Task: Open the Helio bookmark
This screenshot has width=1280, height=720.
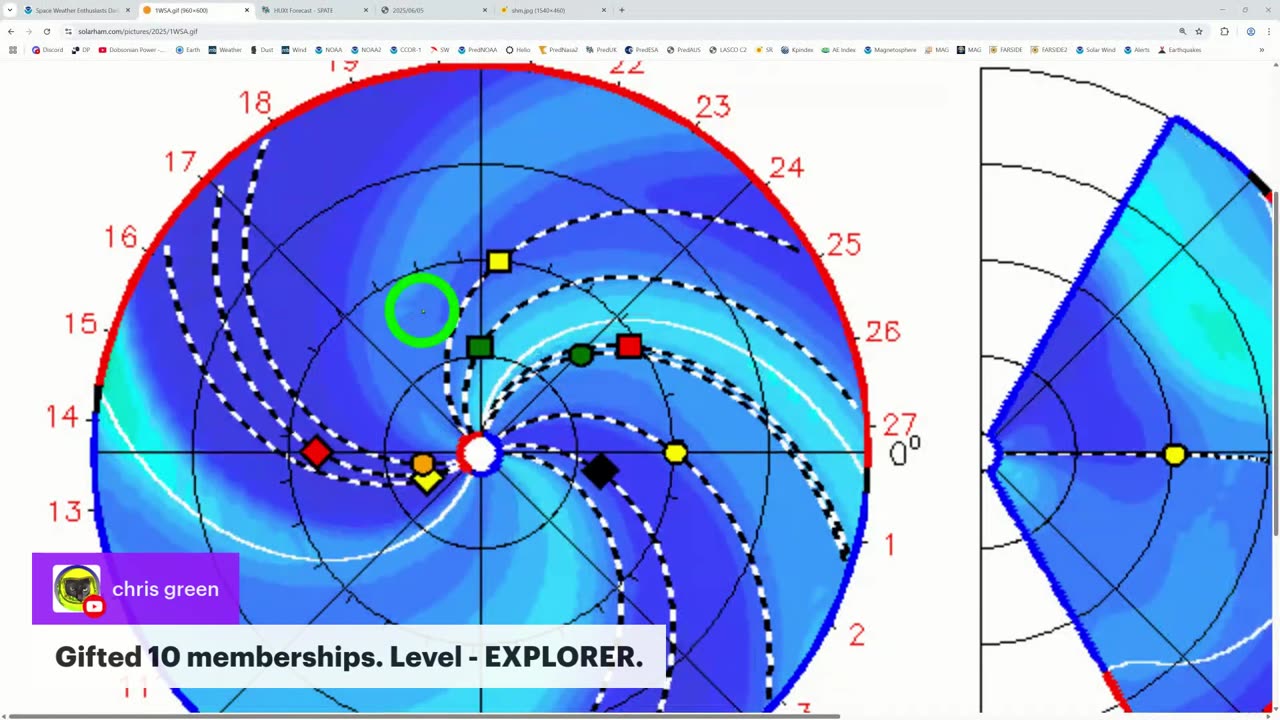Action: (x=518, y=49)
